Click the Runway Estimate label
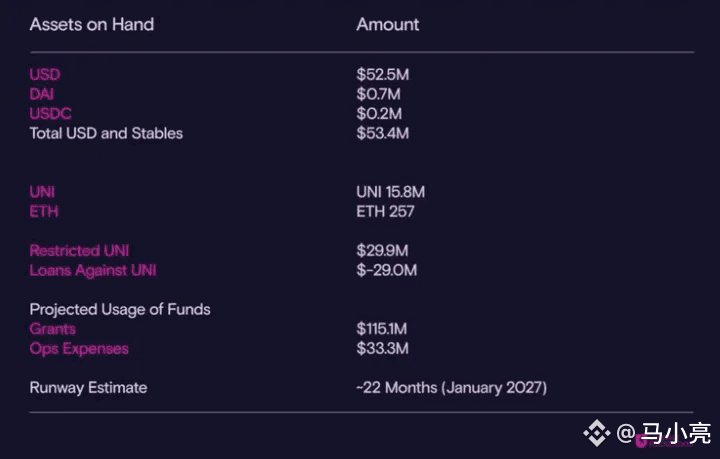 (88, 388)
